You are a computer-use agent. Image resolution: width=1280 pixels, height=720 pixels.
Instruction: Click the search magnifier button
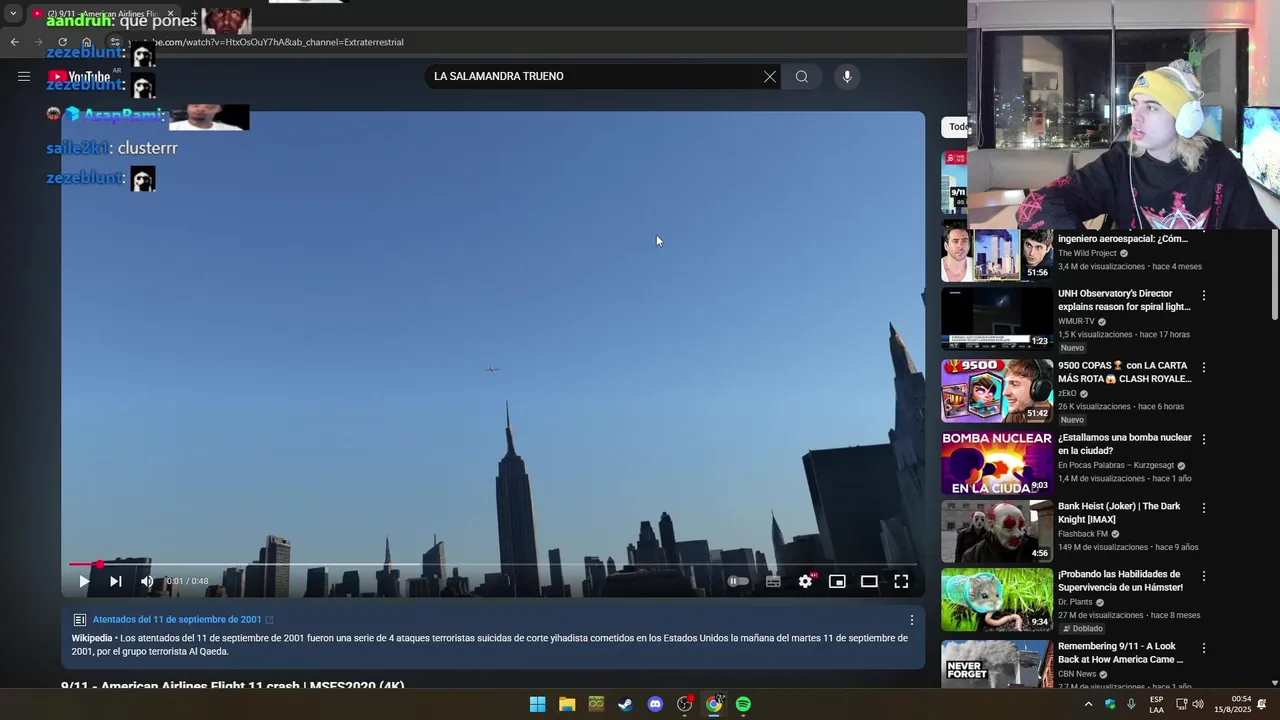802,76
